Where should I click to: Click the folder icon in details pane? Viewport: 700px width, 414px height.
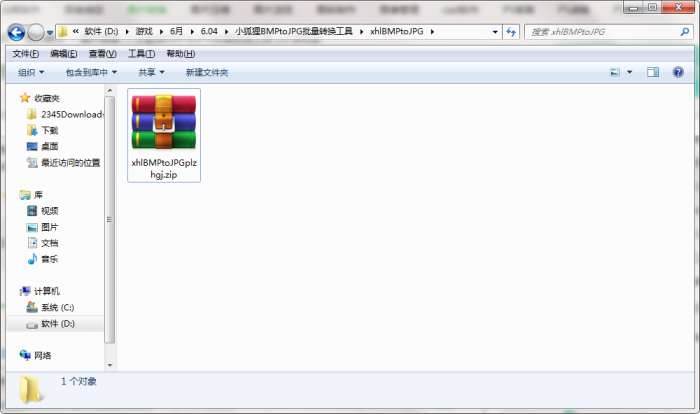click(x=31, y=389)
